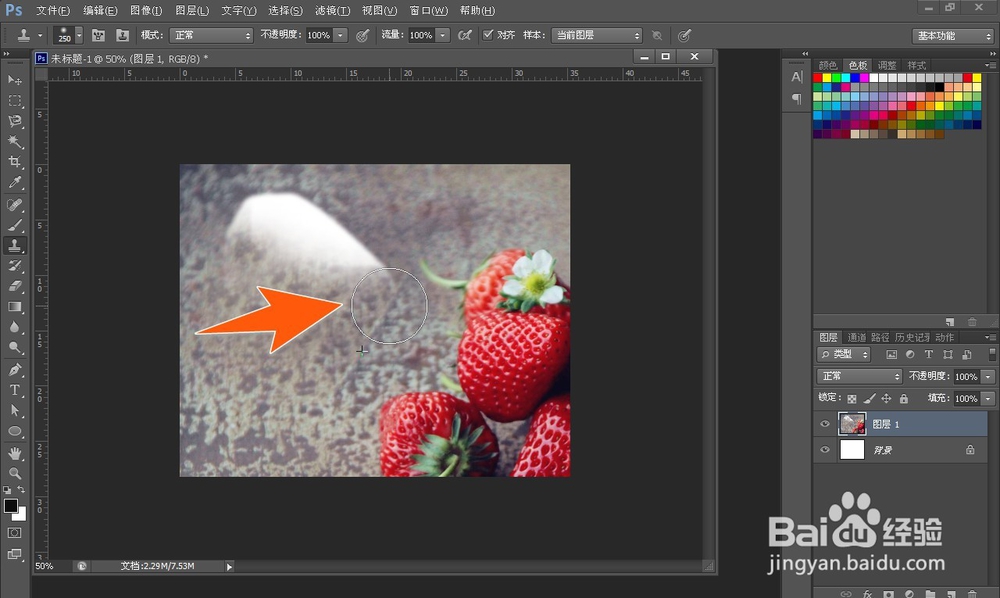Screen dimensions: 1000x598
Task: Uncheck the 对齐 aligned checkbox
Action: 488,35
